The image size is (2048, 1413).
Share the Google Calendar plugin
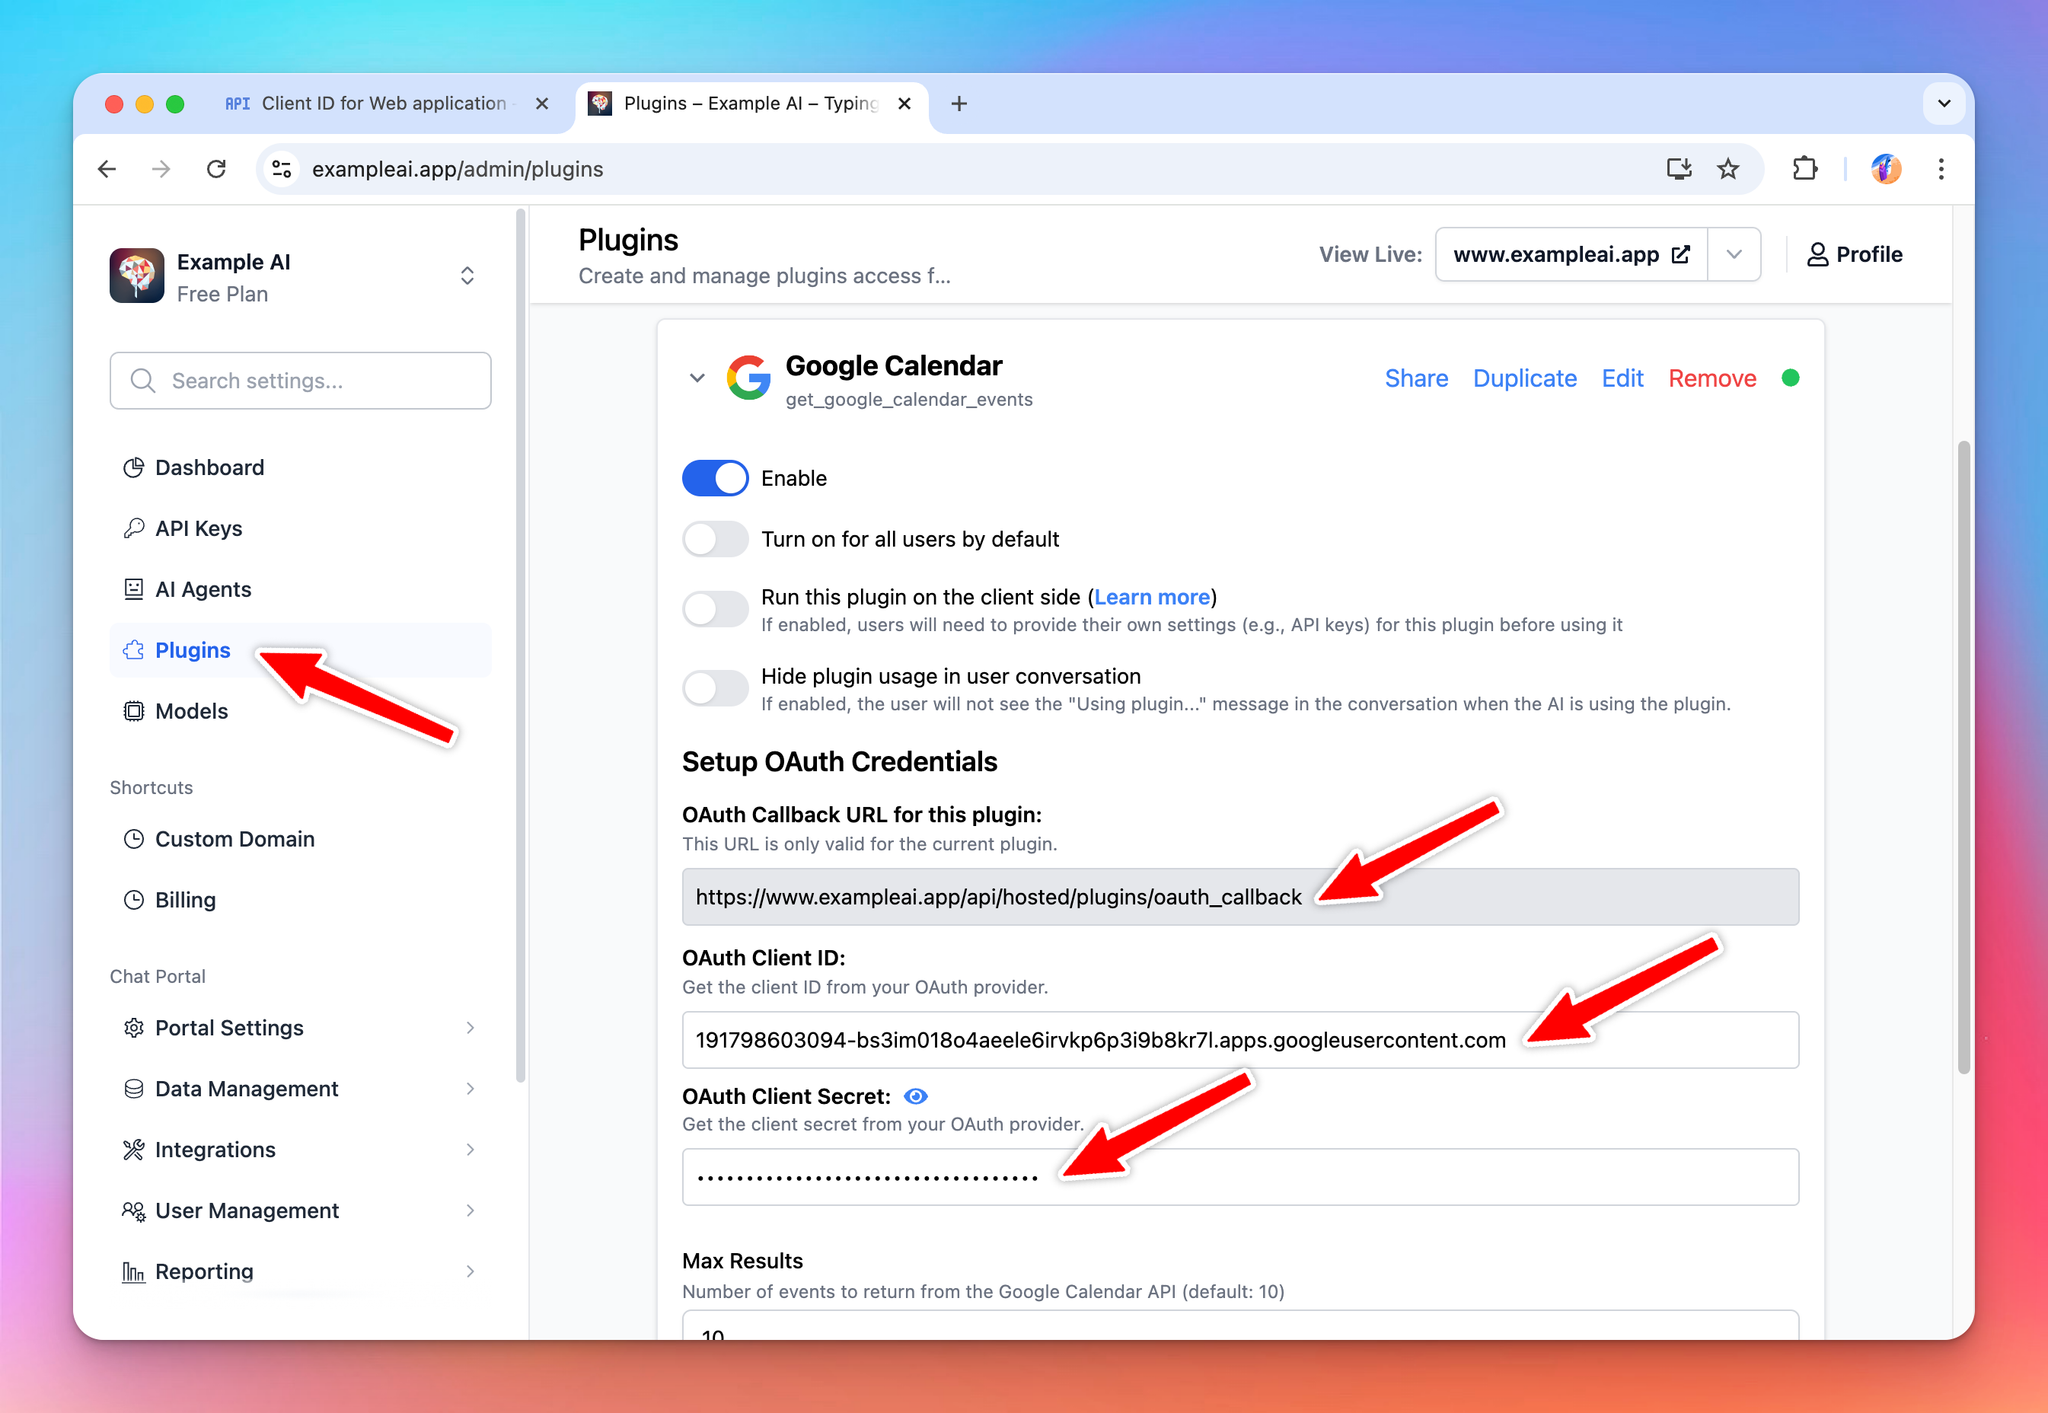1416,378
